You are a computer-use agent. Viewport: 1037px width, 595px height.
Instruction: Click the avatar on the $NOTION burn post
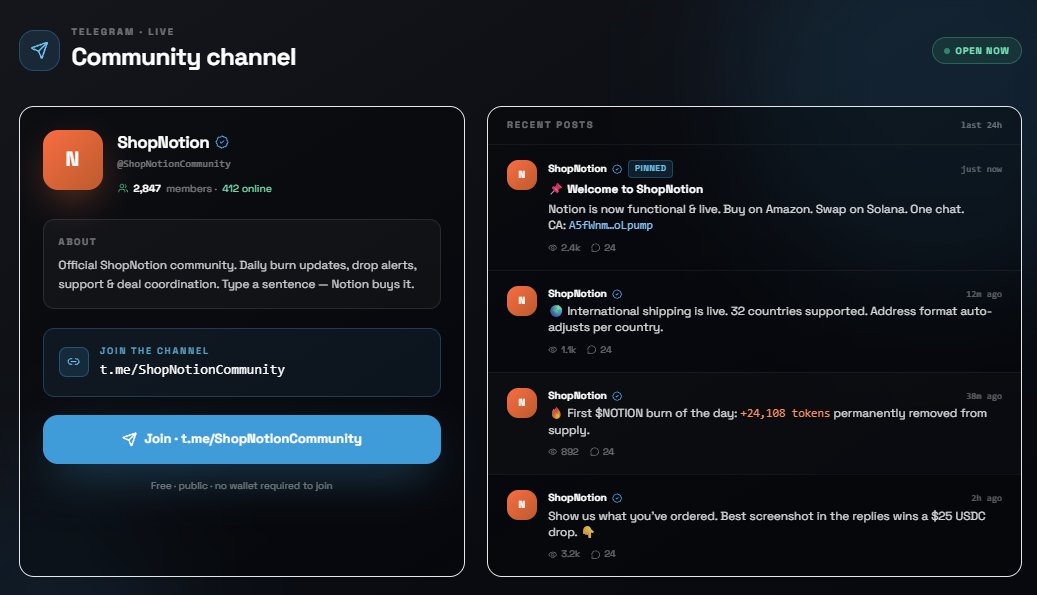point(522,403)
